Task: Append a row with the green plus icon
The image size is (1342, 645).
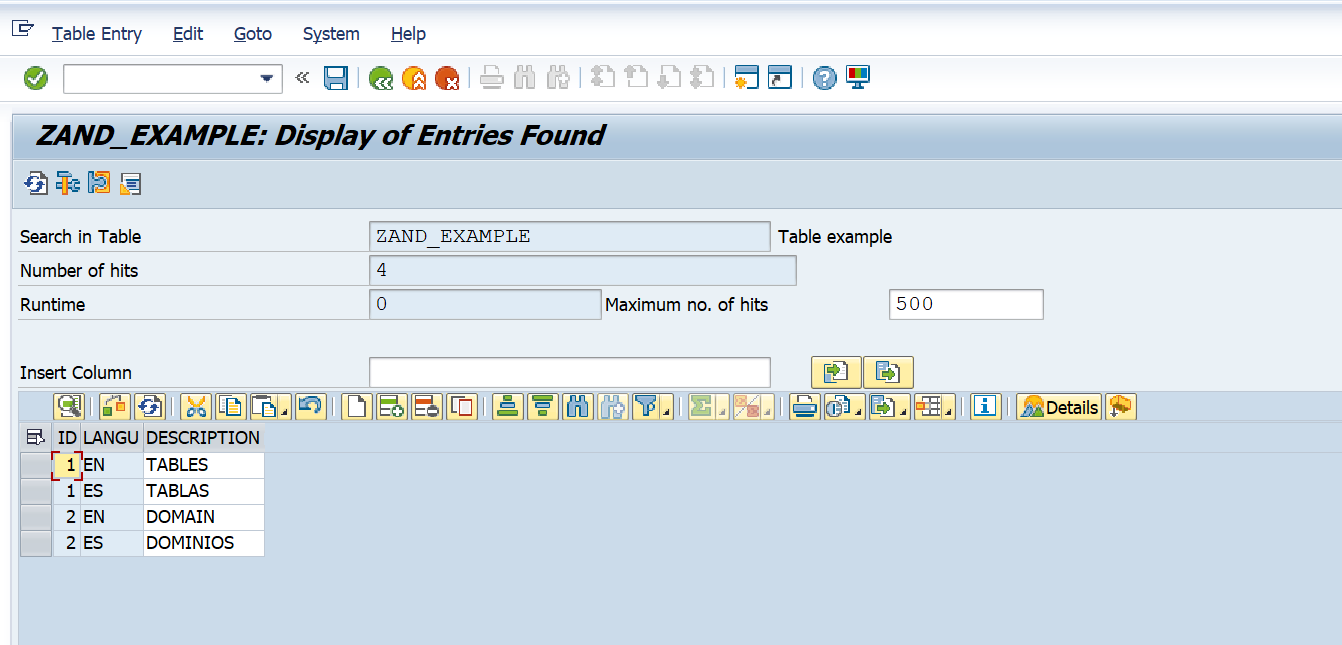Action: point(392,406)
